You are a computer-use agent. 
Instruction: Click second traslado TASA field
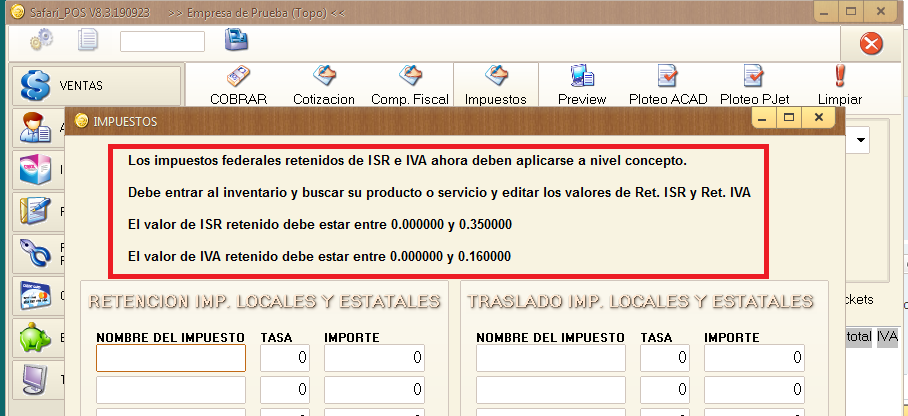[665, 390]
